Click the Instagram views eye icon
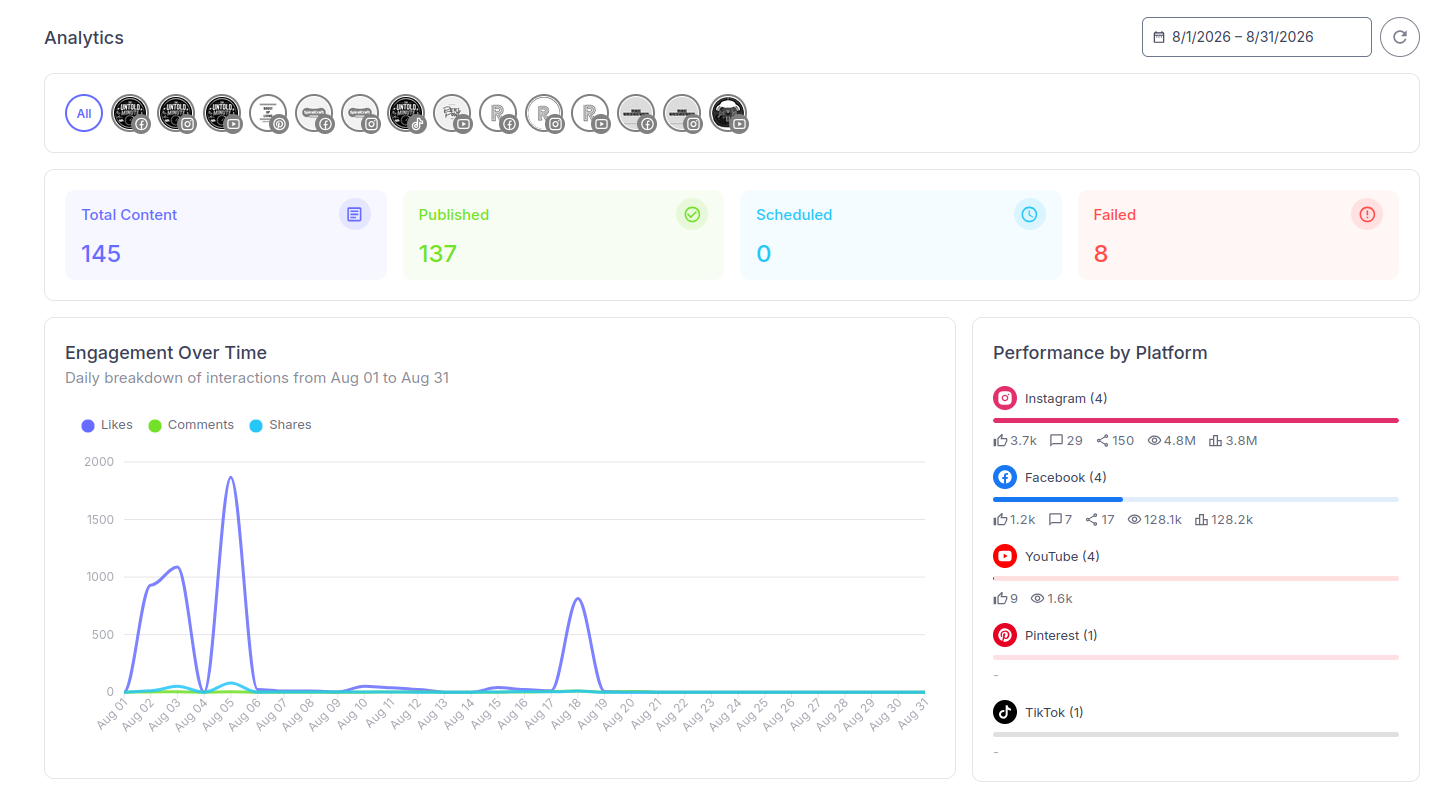1447x796 pixels. tap(1154, 440)
